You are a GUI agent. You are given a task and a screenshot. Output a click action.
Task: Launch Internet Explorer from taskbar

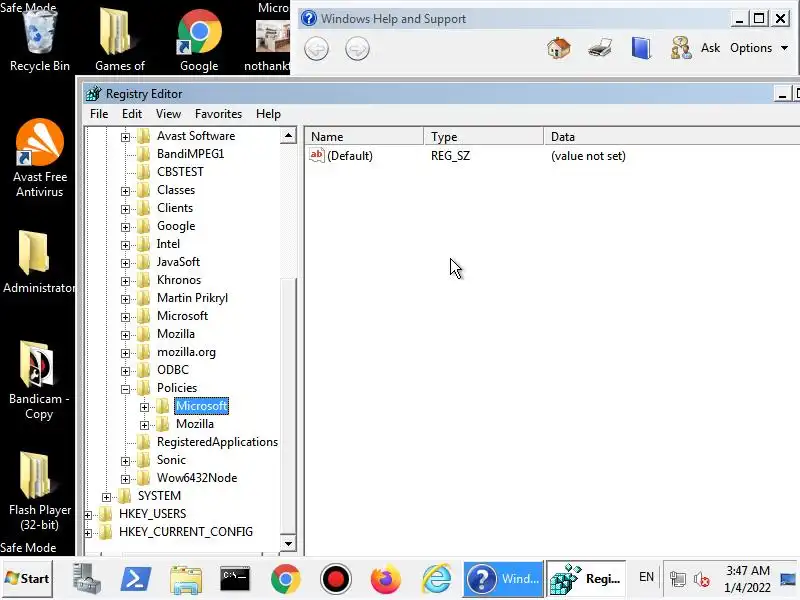[x=437, y=580]
